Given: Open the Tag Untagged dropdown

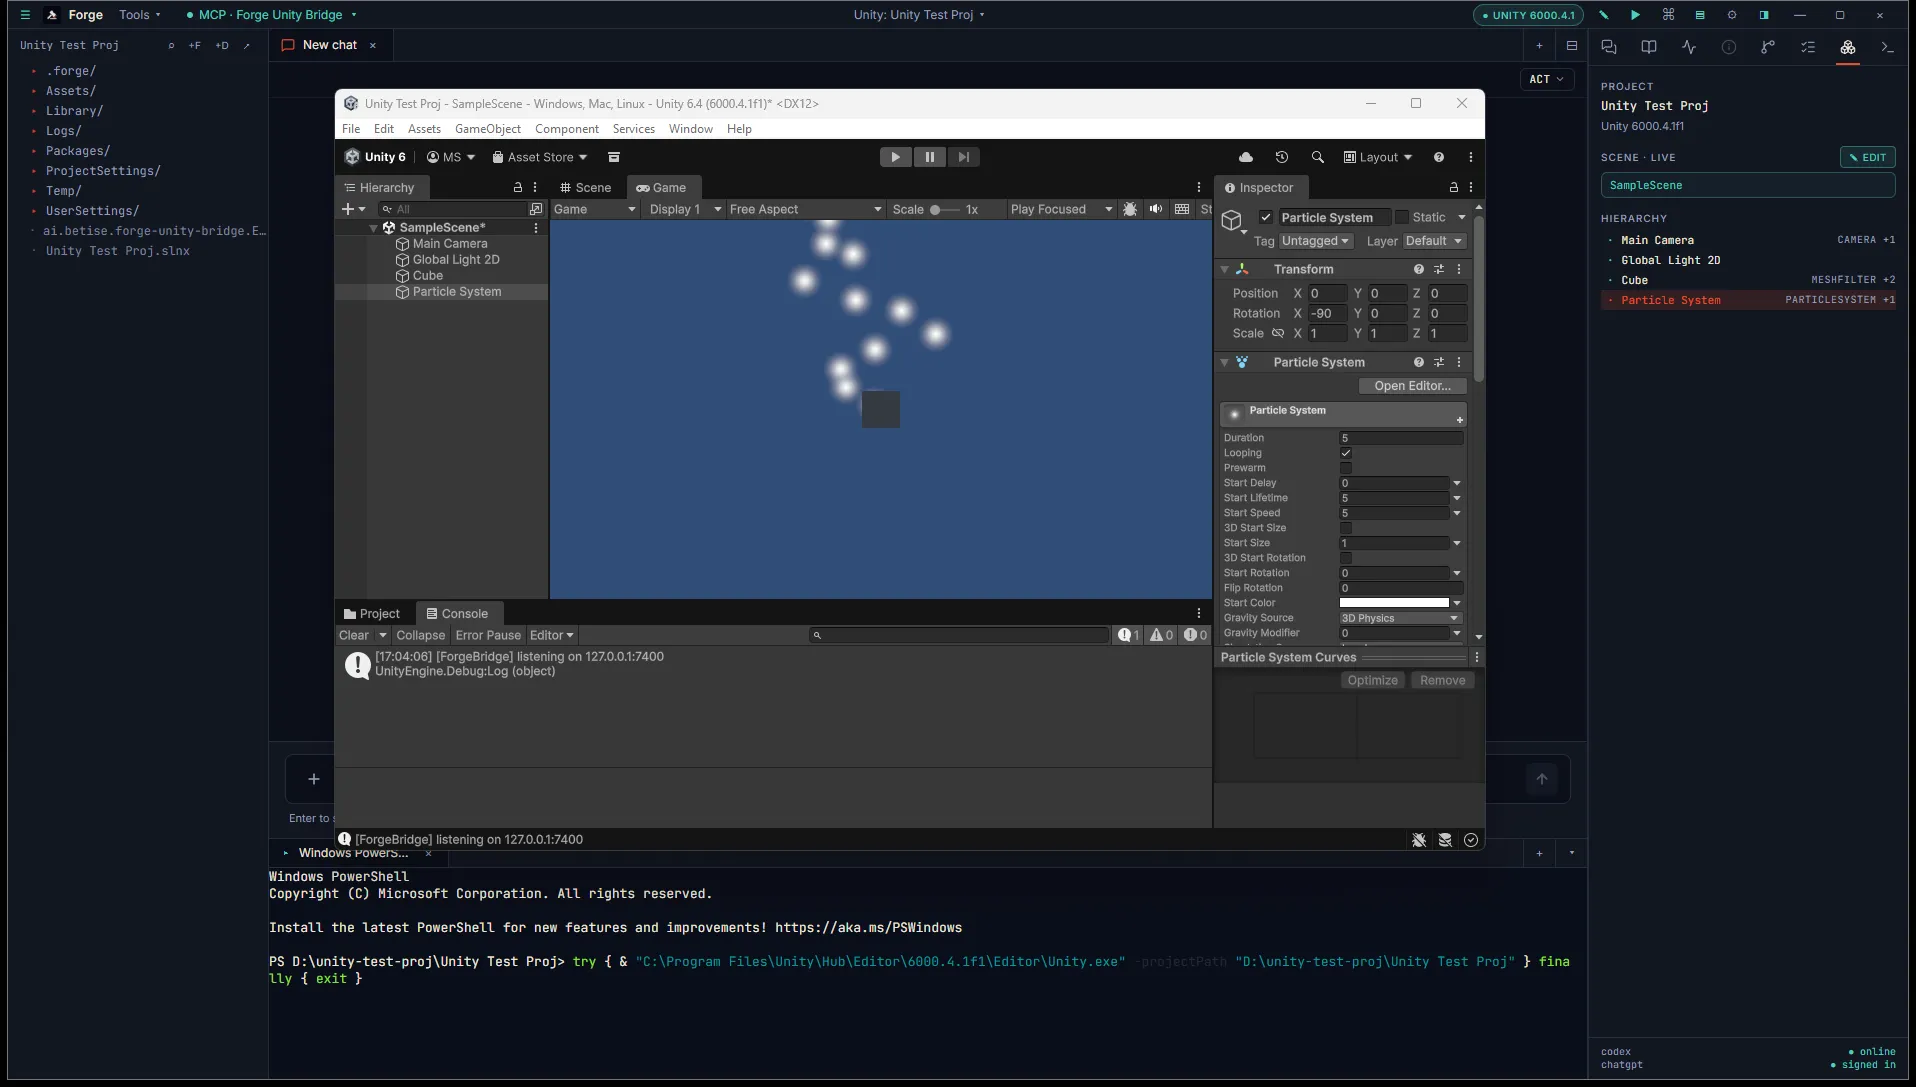Looking at the screenshot, I should [x=1315, y=241].
